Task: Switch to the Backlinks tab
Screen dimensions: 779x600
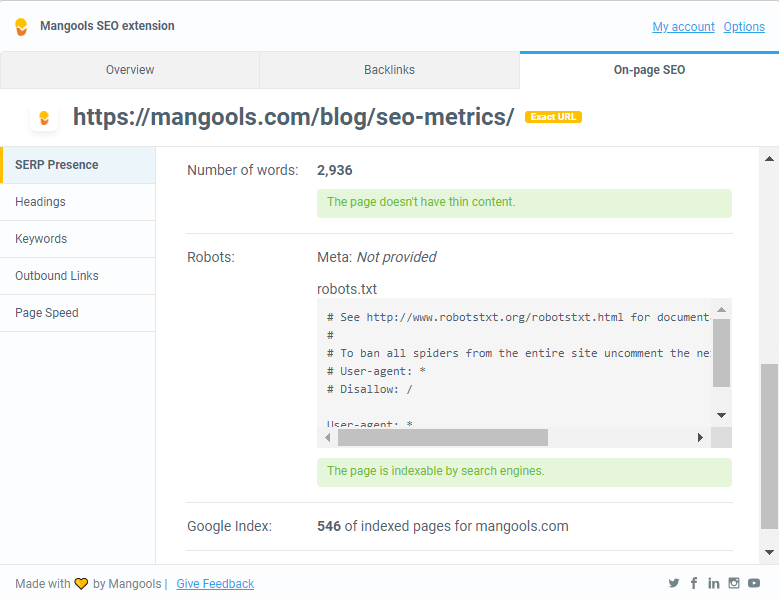Action: (x=390, y=70)
